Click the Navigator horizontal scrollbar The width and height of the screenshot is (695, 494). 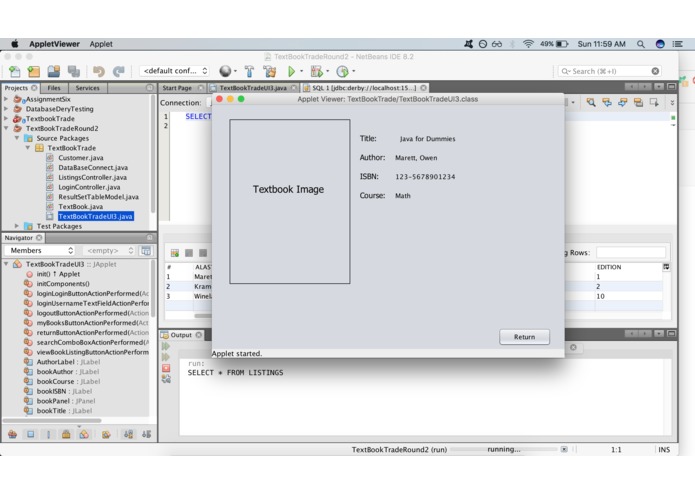pos(53,420)
